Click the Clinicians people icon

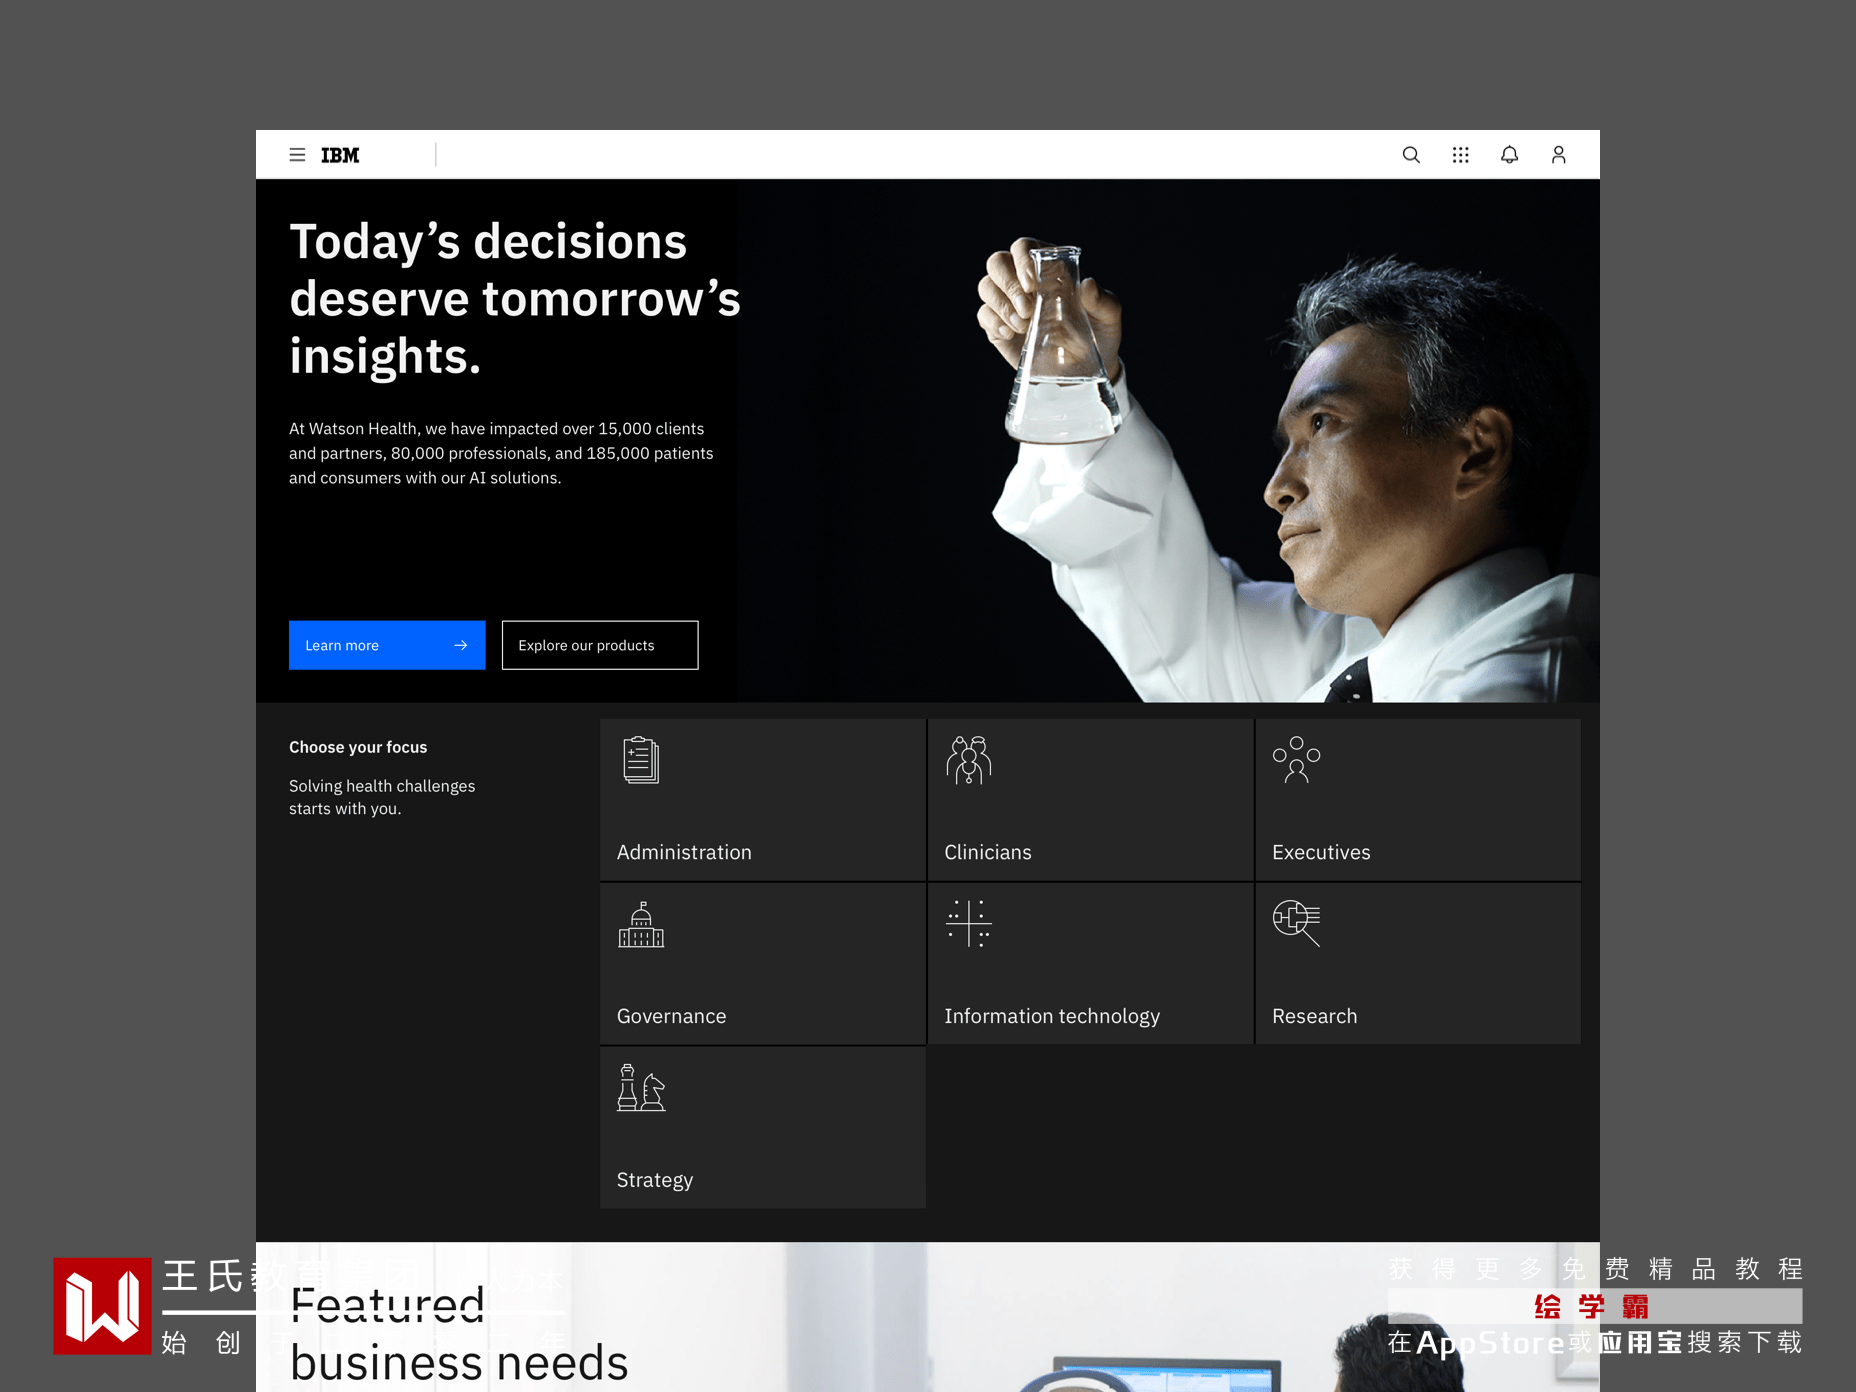[969, 760]
